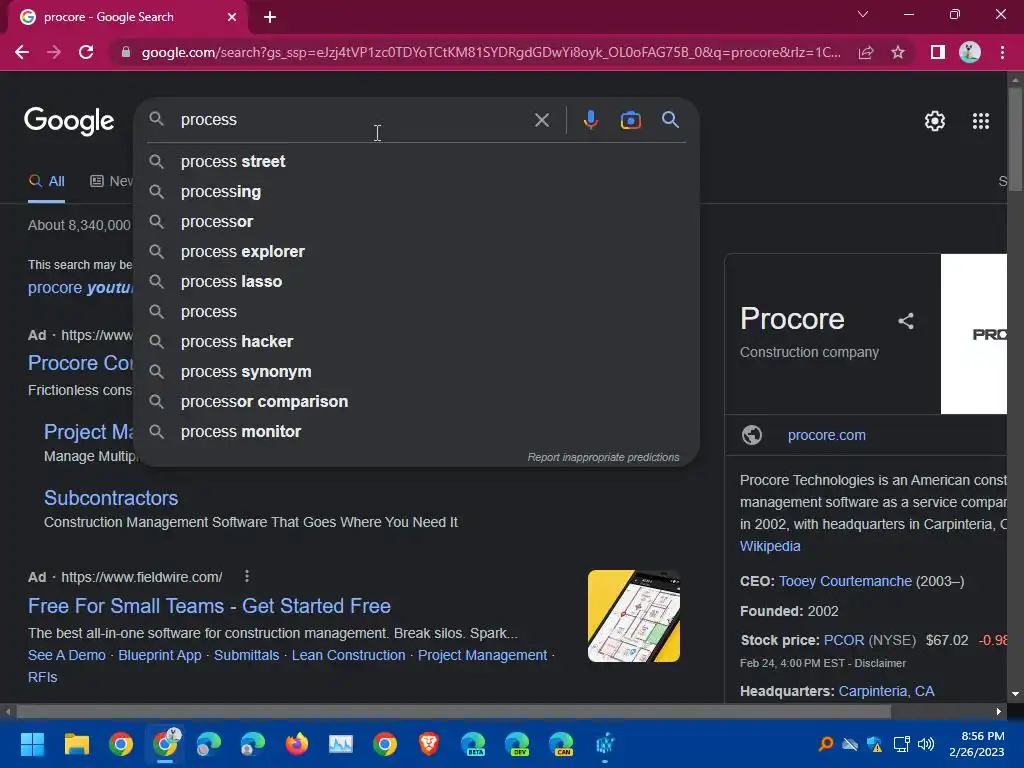Click the horizontal scrollbar thumb

453,711
